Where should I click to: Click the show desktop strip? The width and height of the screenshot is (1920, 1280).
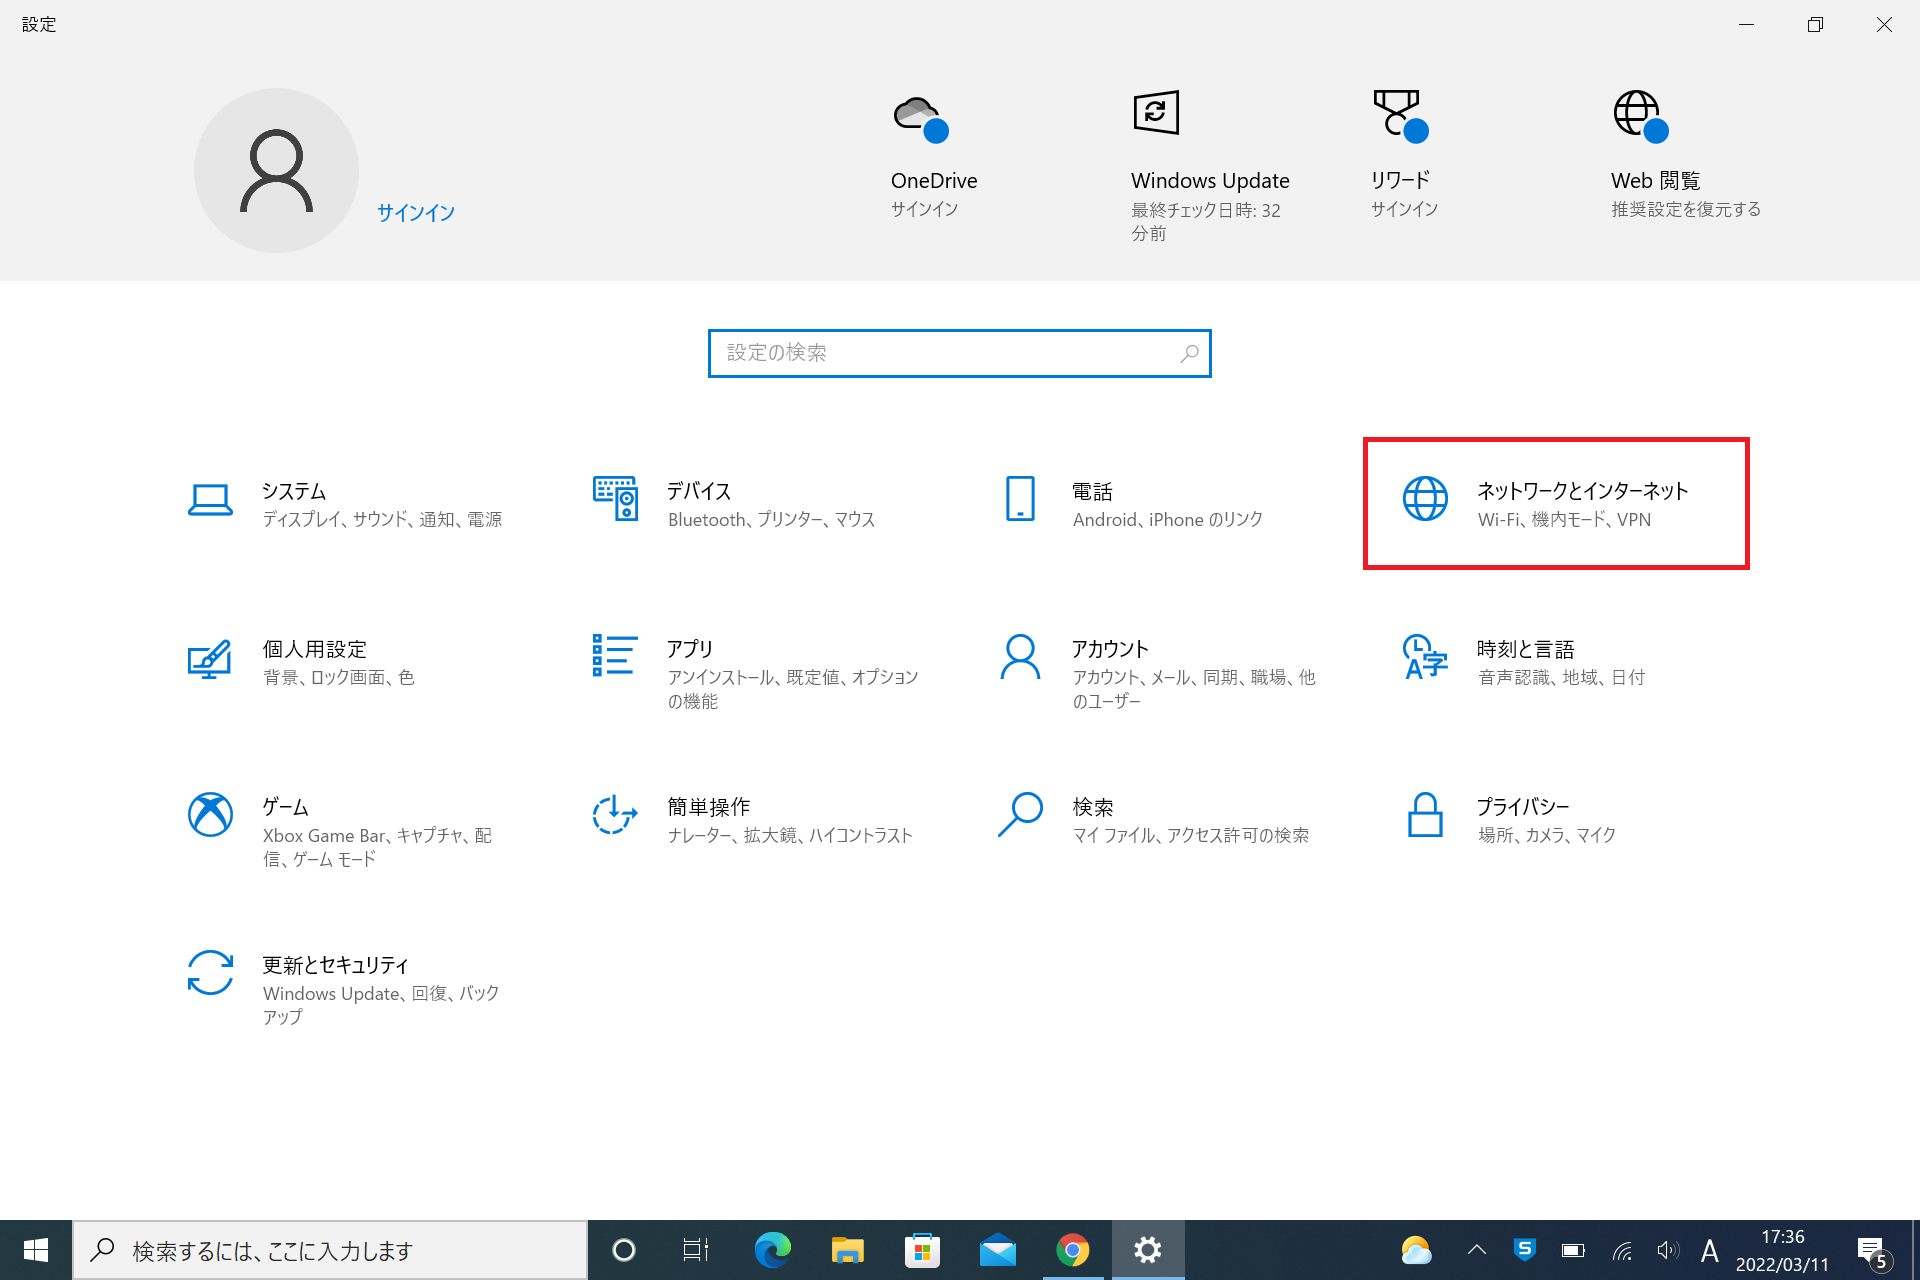(x=1916, y=1250)
